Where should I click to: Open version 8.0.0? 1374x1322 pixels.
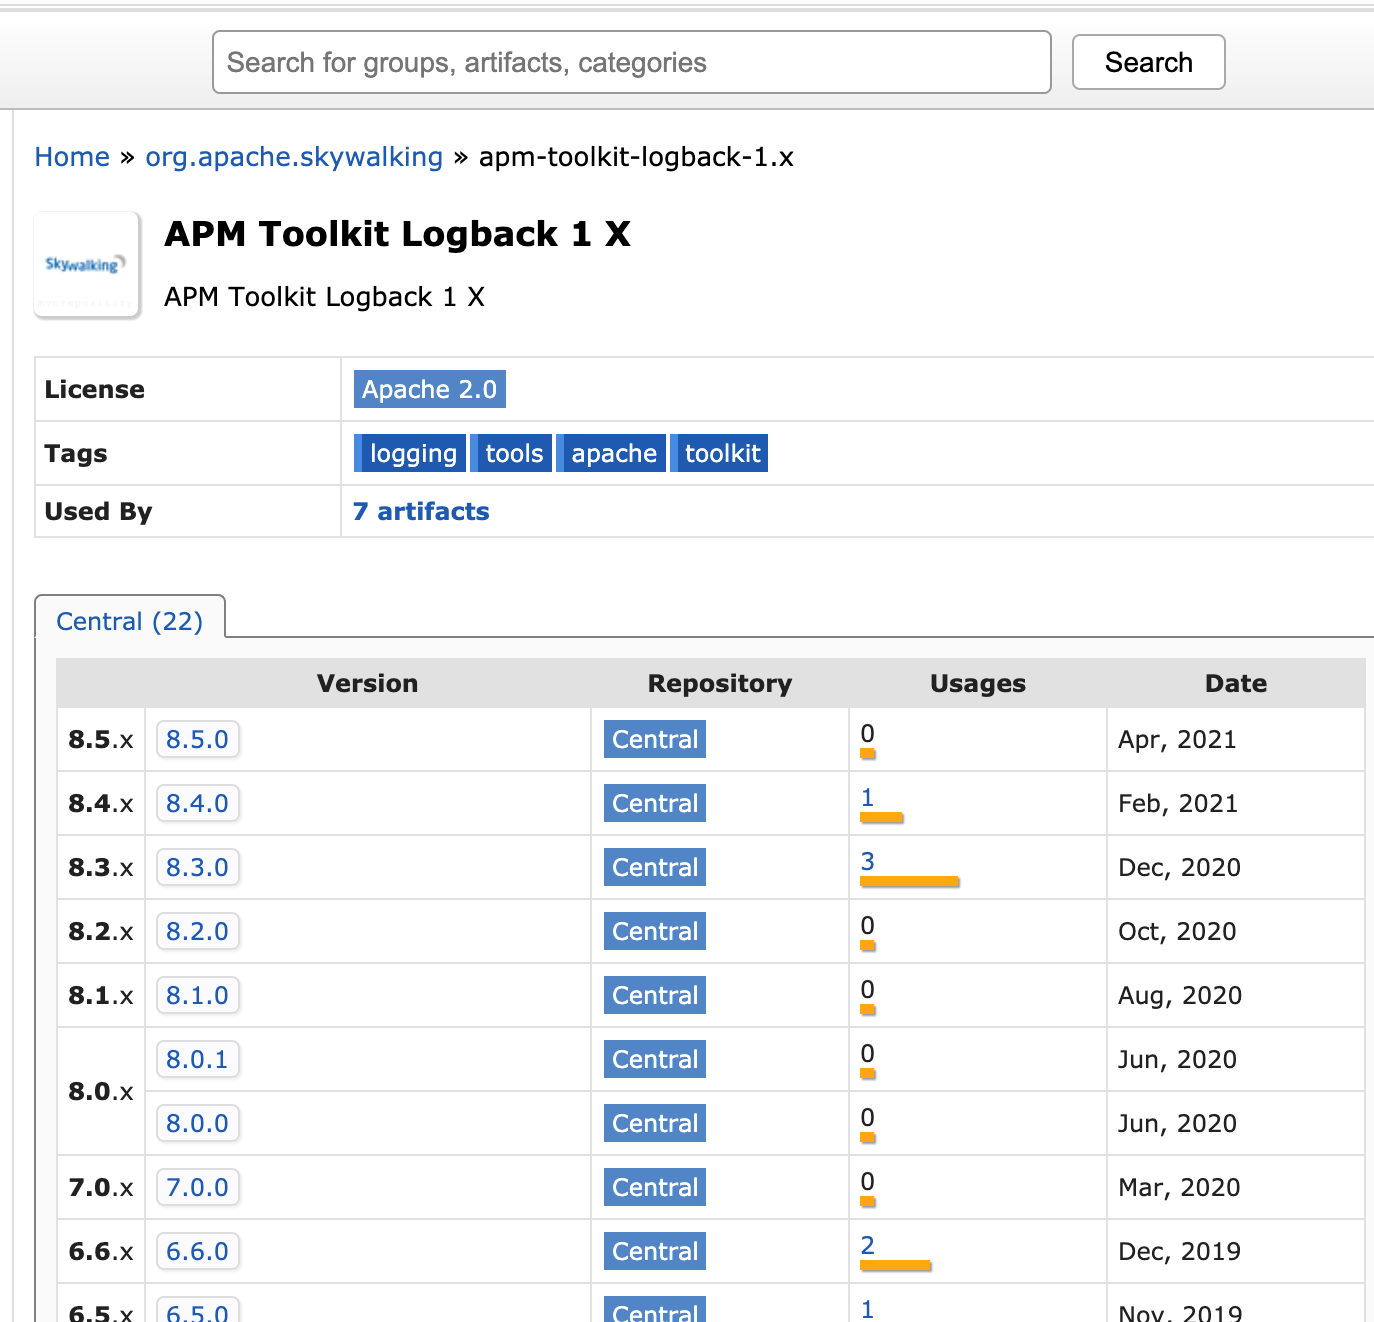[198, 1123]
